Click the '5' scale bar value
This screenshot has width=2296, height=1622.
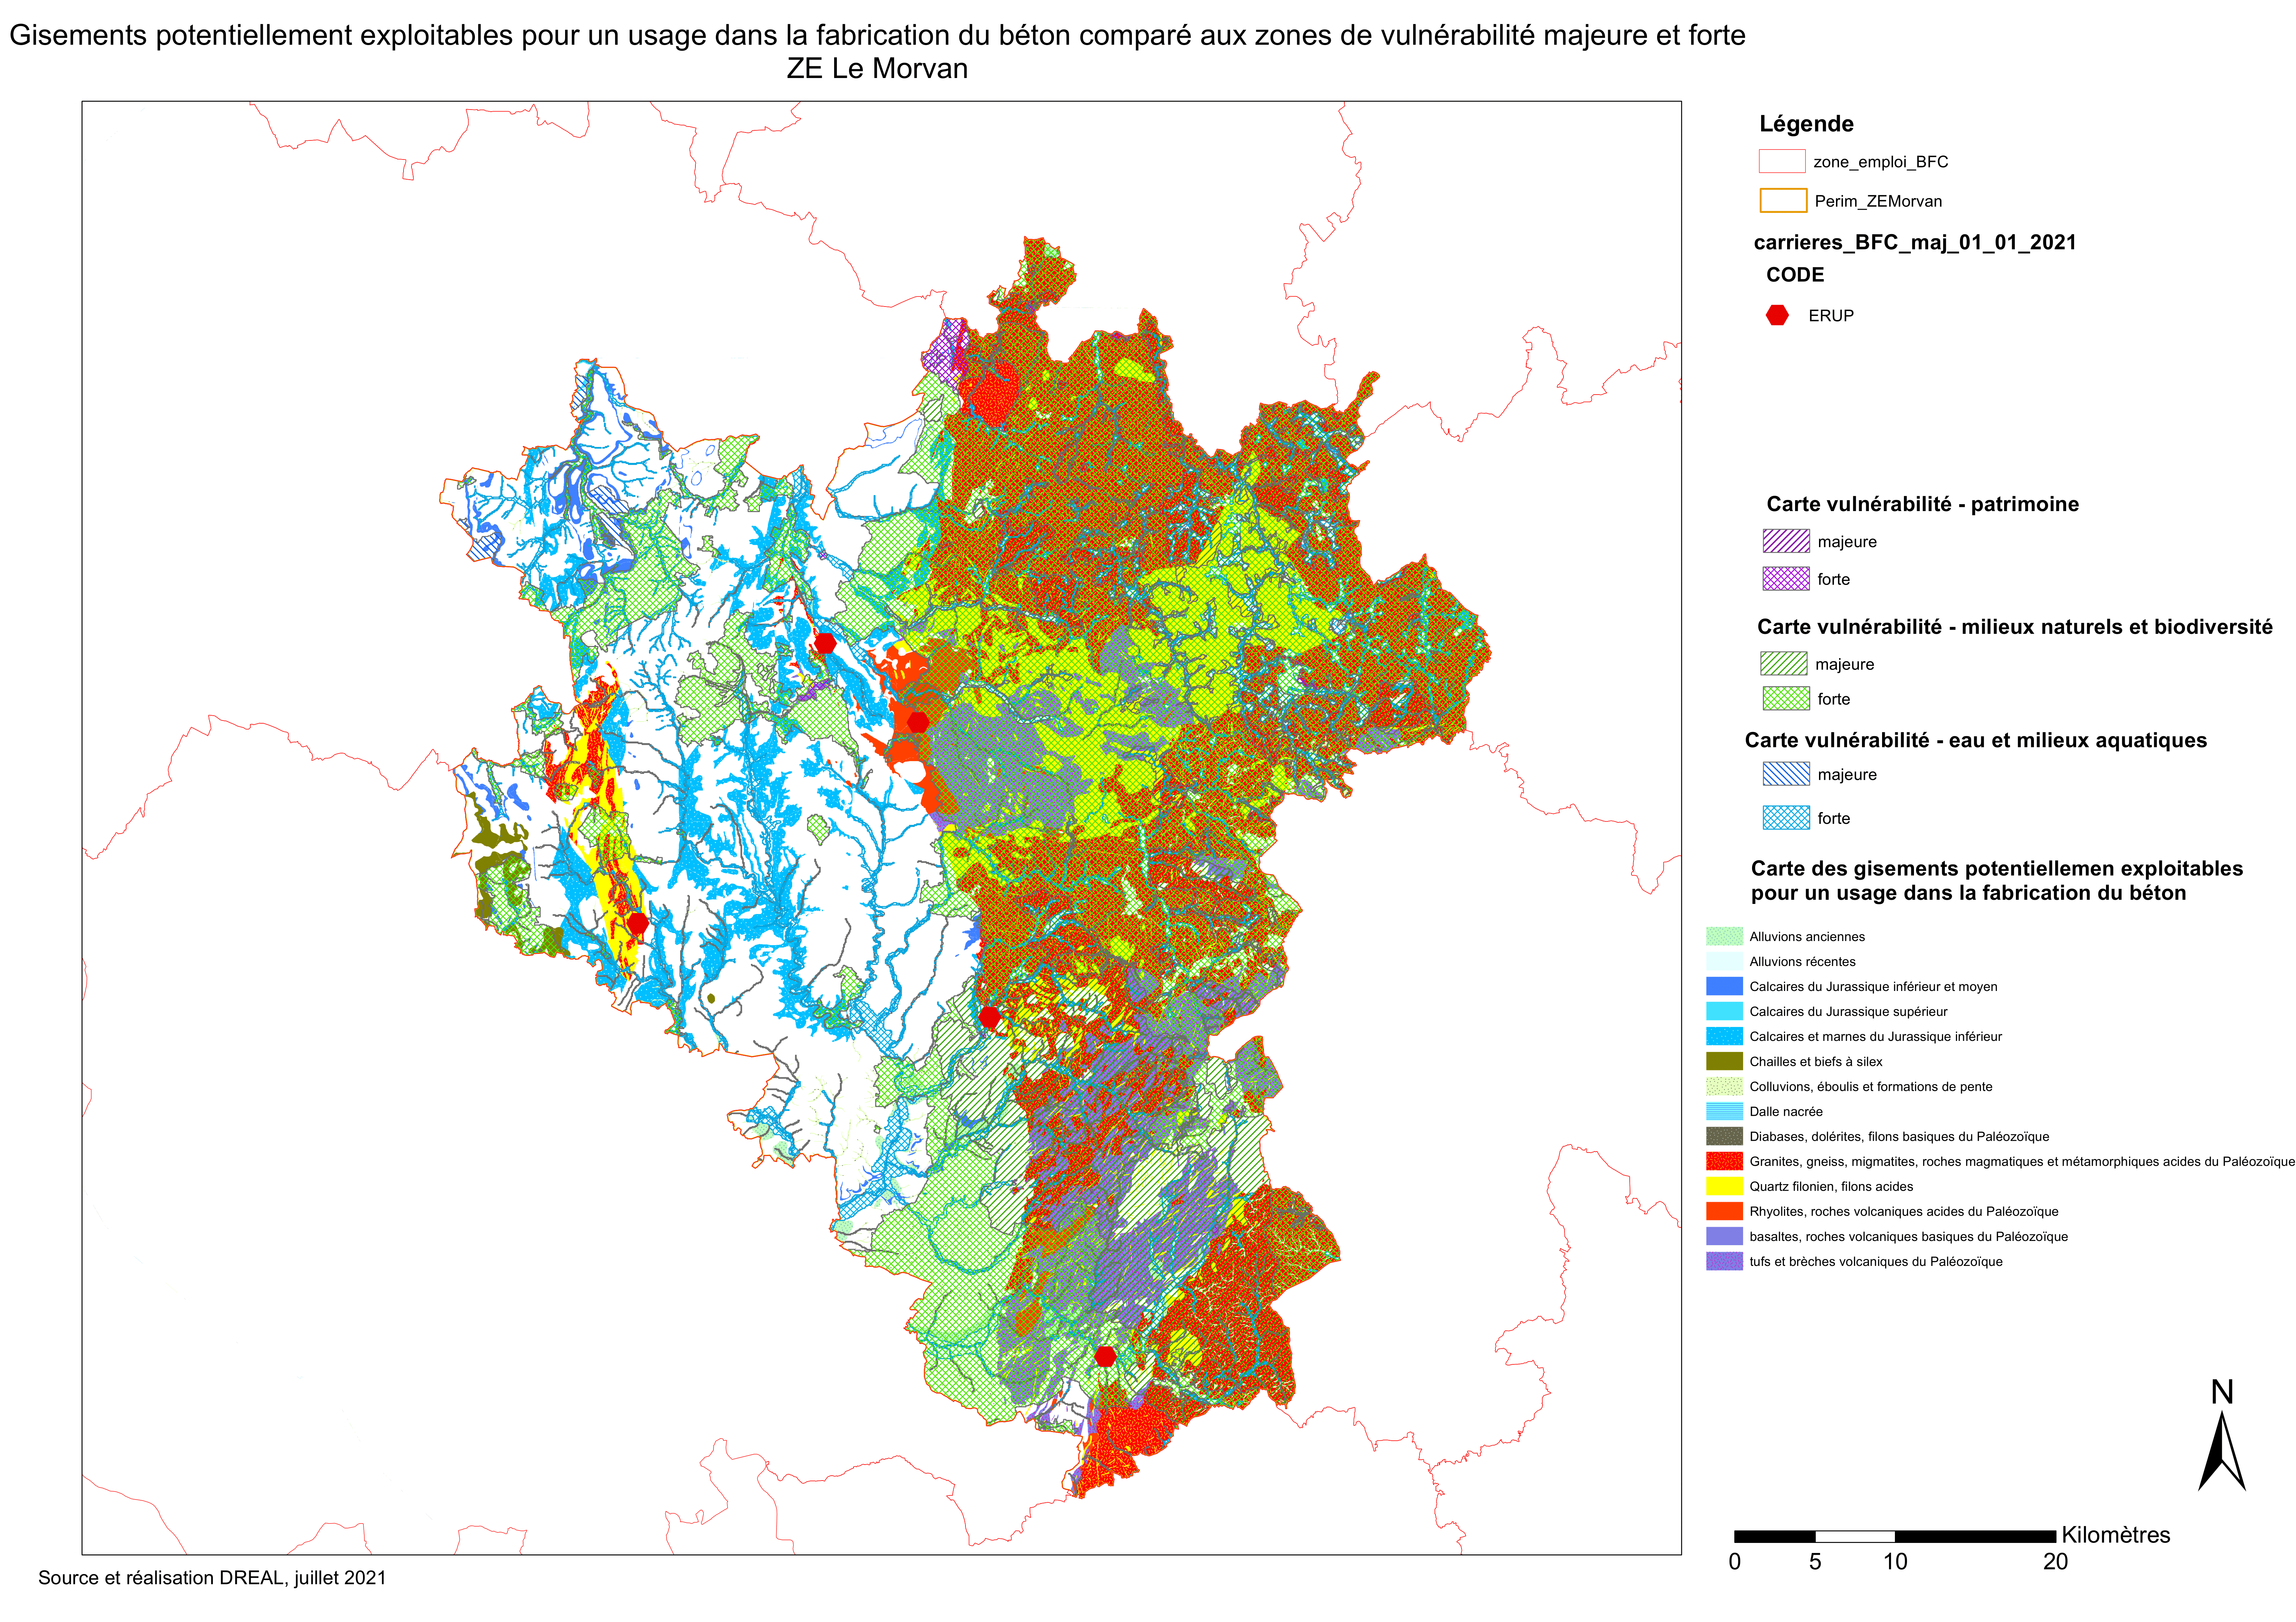[x=1815, y=1562]
